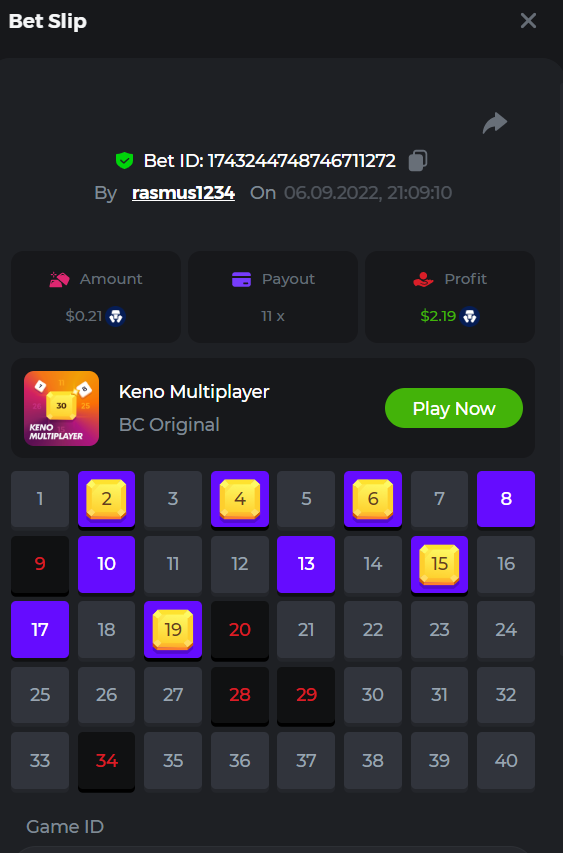Select red number 34 tile
Viewport: 563px width, 853px height.
(x=107, y=761)
